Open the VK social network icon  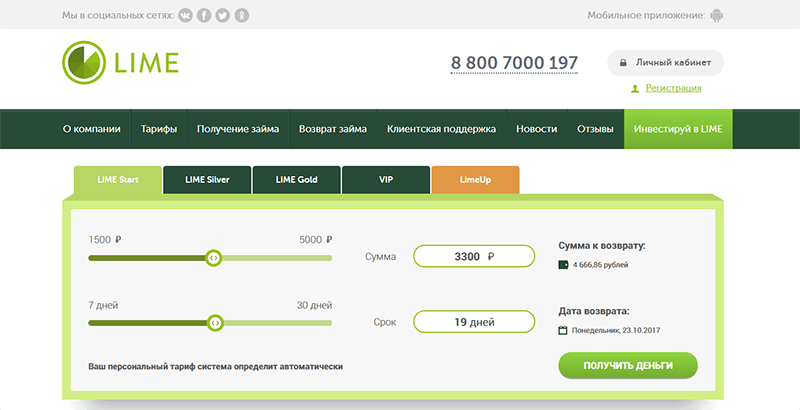click(x=186, y=16)
